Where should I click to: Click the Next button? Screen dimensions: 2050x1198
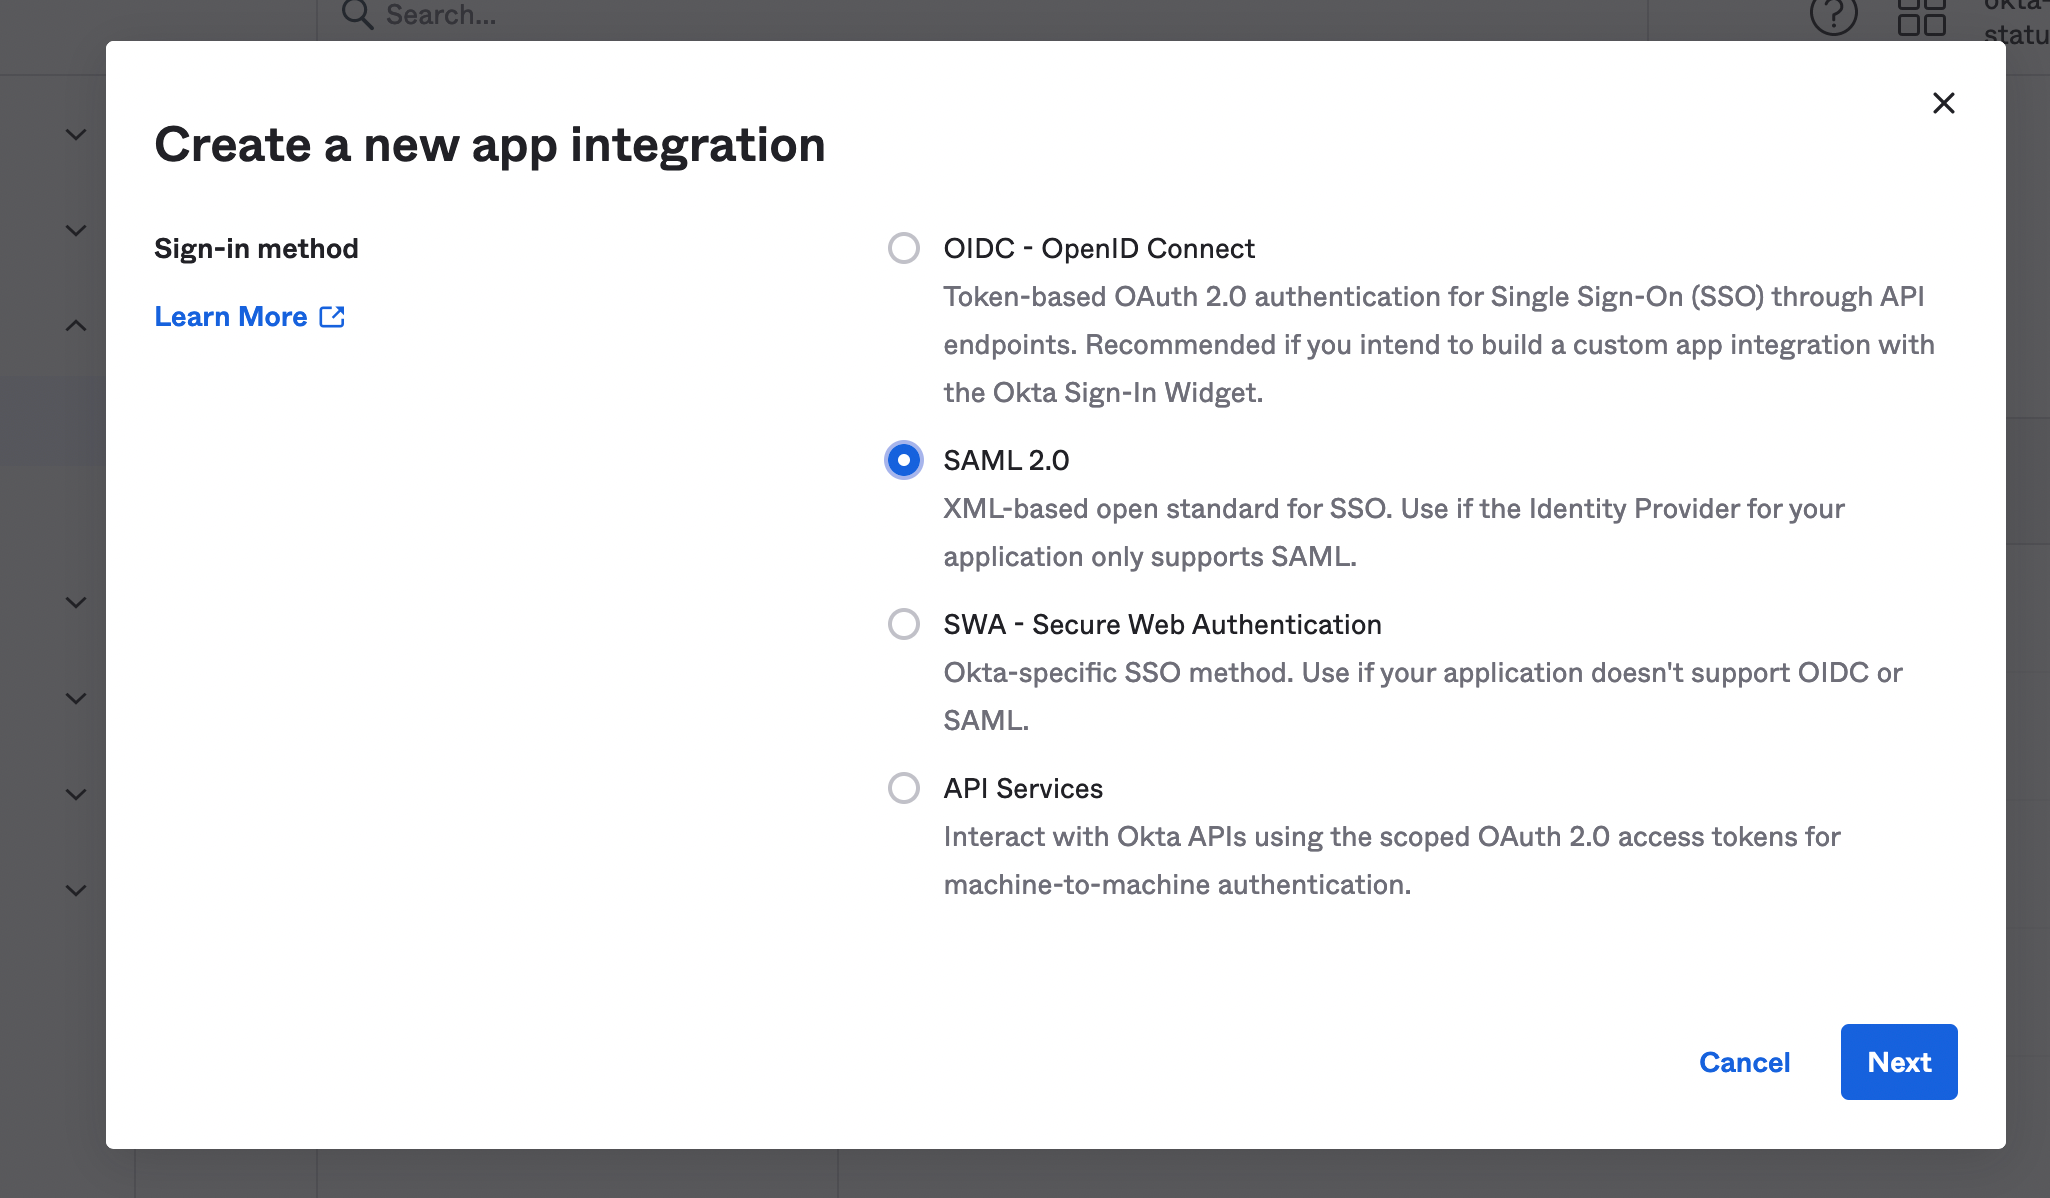(x=1898, y=1062)
